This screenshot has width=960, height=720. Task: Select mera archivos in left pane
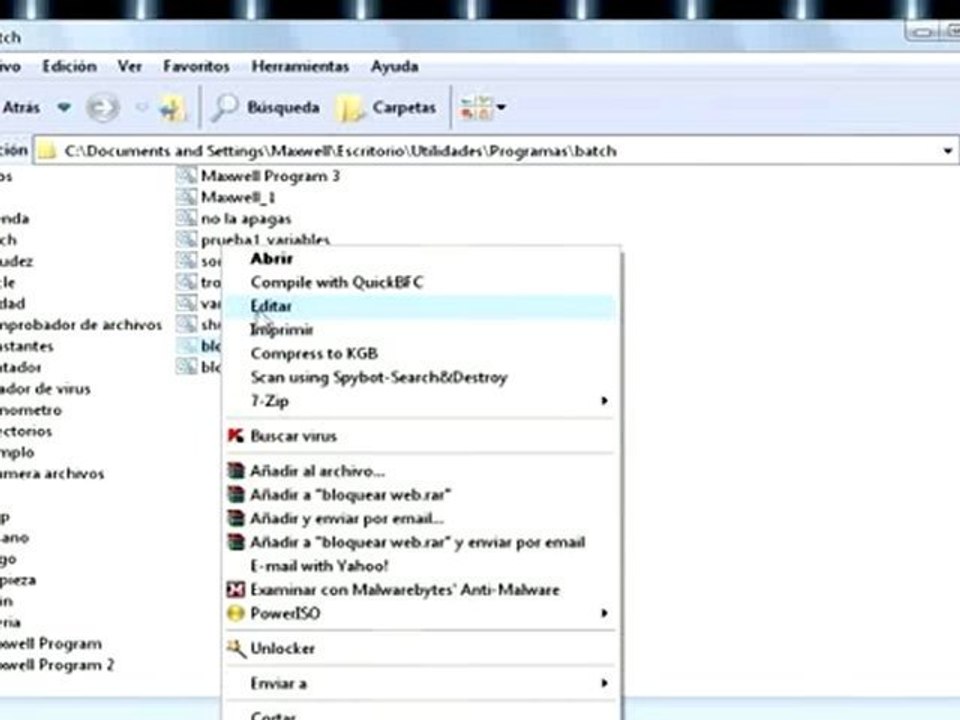click(x=52, y=474)
